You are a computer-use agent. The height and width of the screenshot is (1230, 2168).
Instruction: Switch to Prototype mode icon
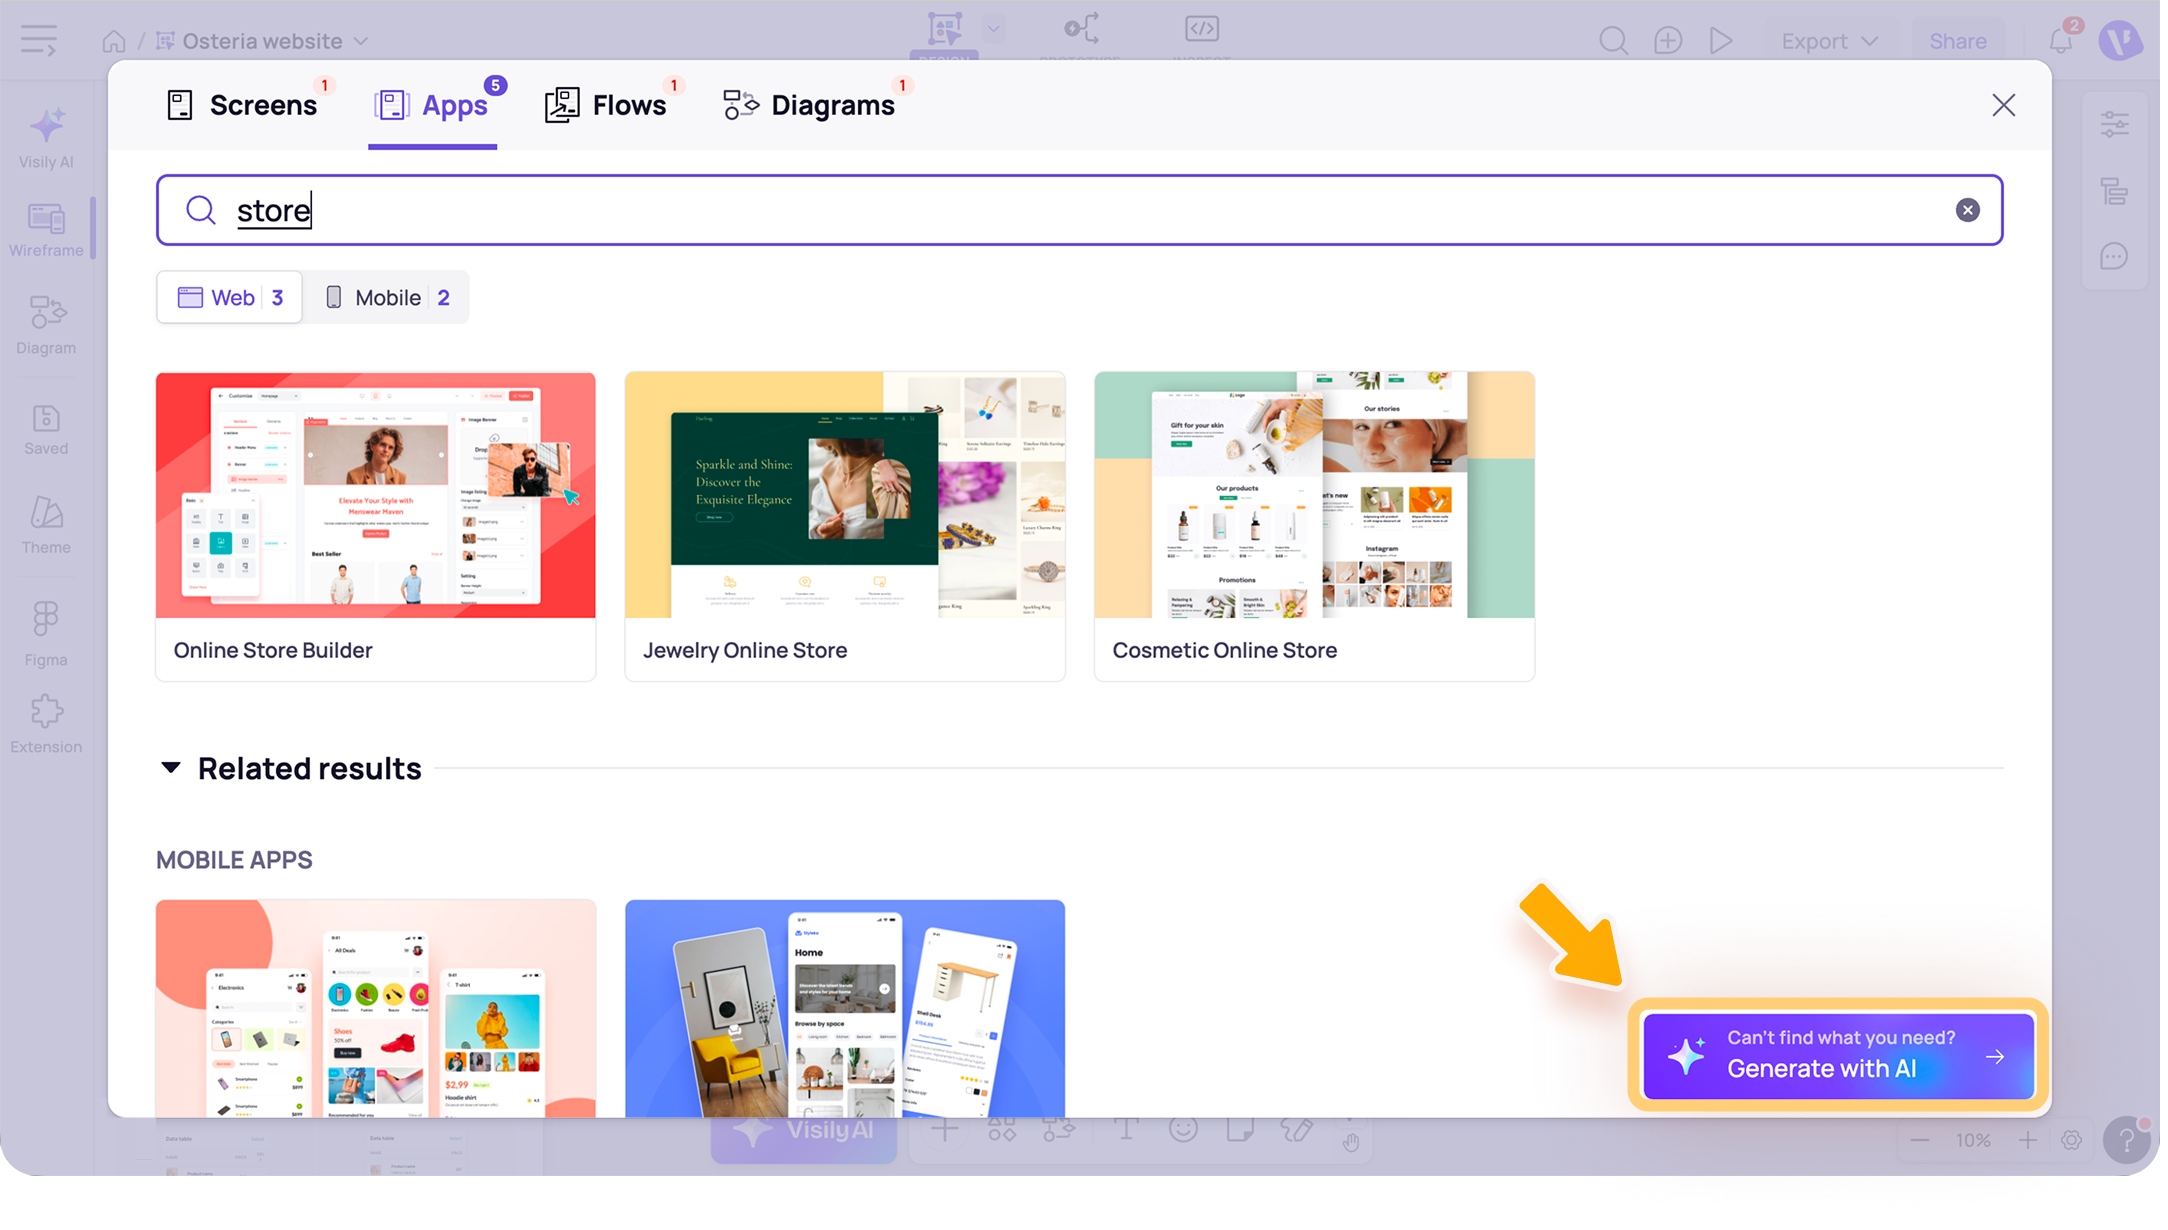pyautogui.click(x=1082, y=30)
